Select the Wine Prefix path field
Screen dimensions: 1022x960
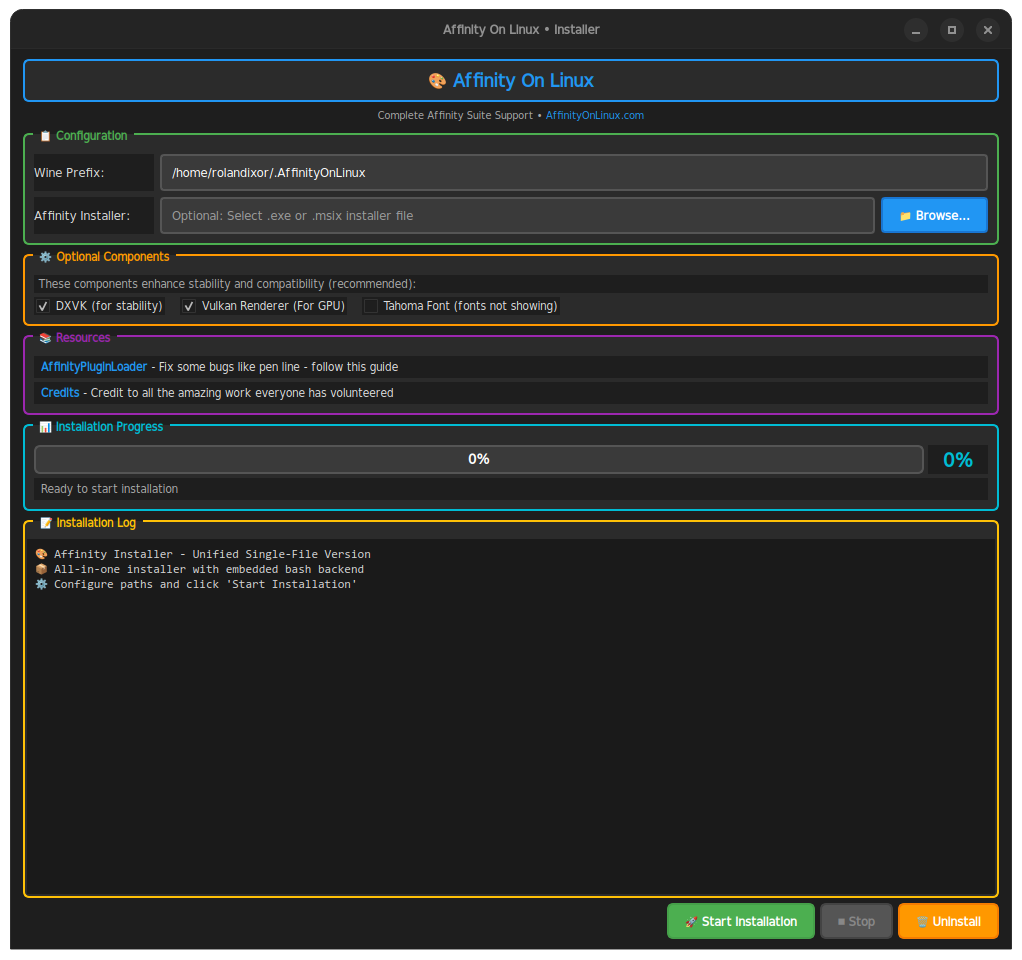pyautogui.click(x=573, y=172)
